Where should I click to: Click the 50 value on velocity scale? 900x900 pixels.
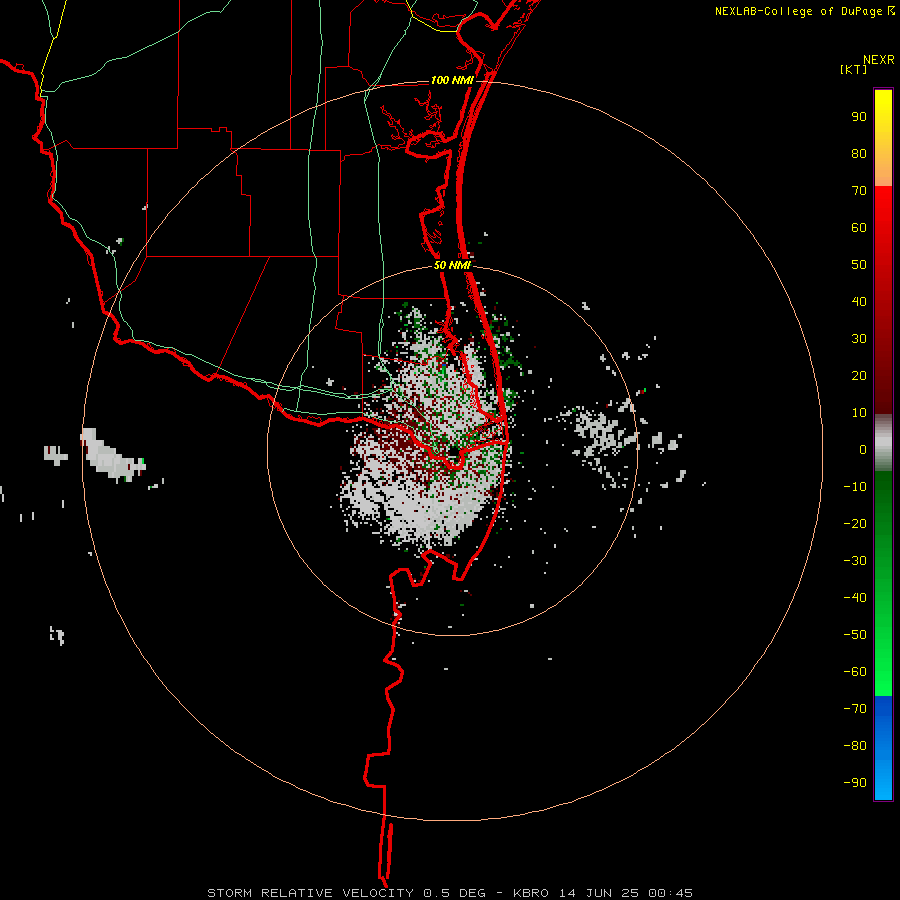click(x=859, y=265)
